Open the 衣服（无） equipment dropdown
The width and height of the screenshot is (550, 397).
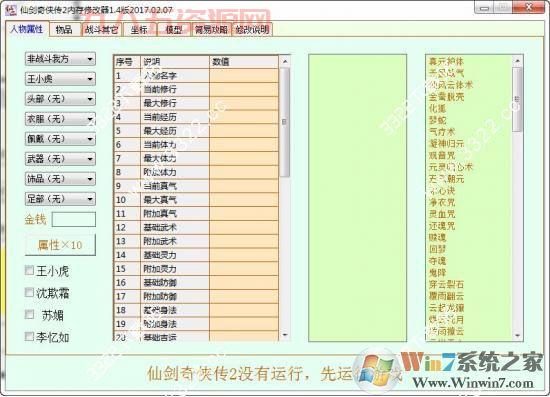(x=60, y=119)
